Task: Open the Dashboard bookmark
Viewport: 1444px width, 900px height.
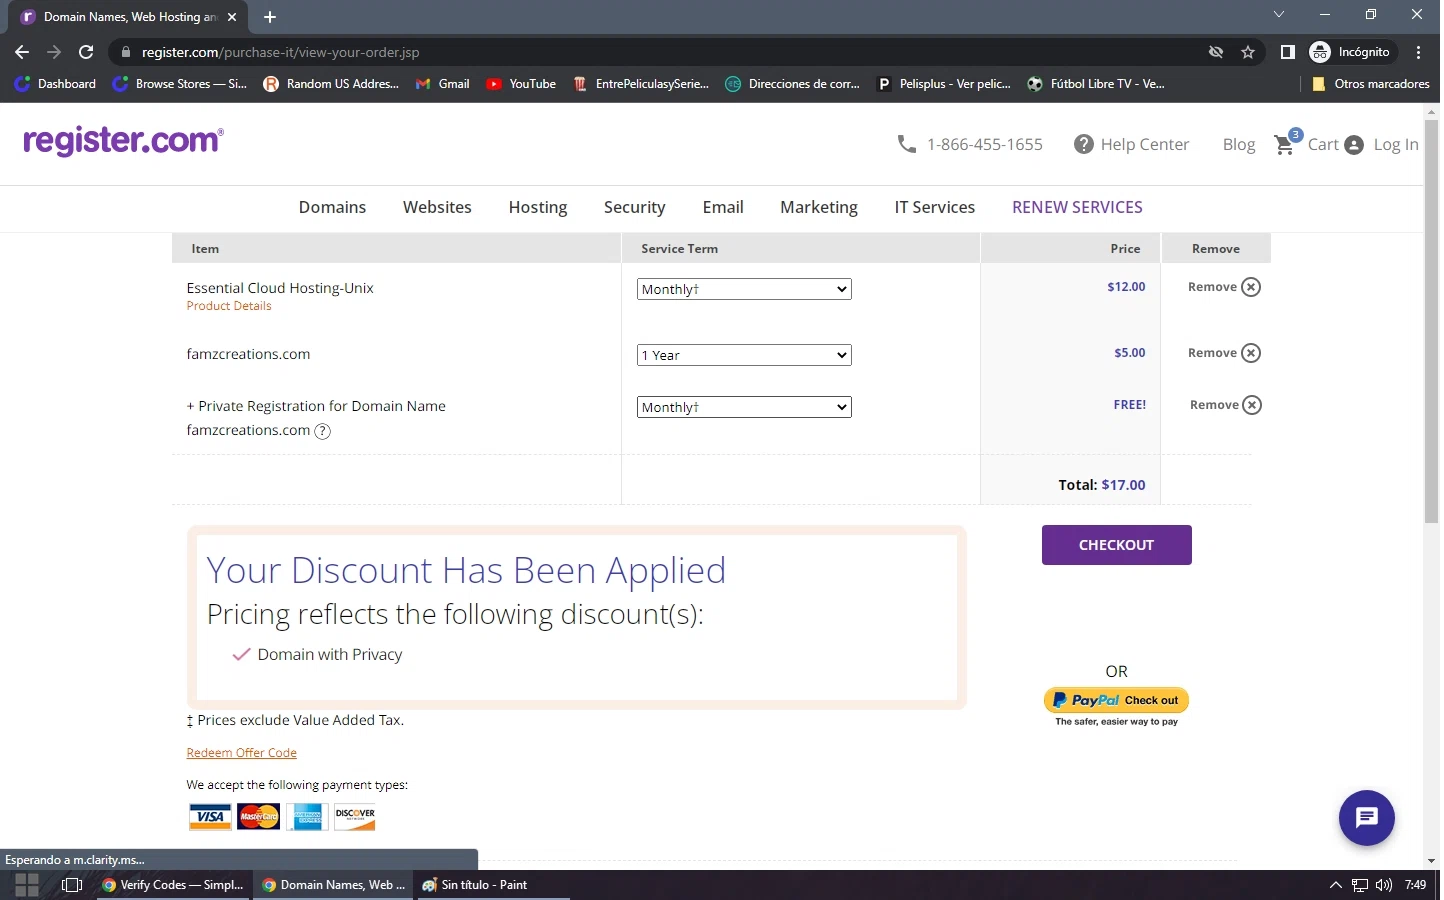Action: [56, 84]
